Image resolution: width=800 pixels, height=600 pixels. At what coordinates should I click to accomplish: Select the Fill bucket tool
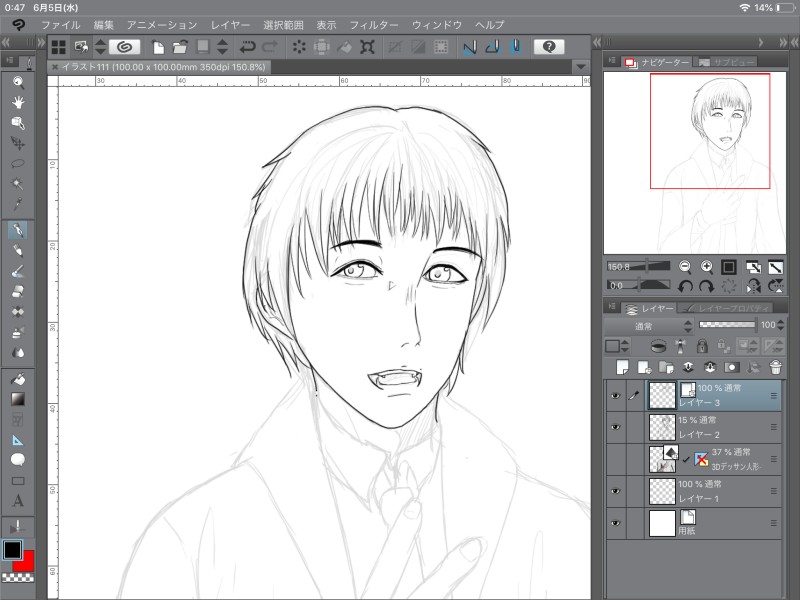[18, 379]
